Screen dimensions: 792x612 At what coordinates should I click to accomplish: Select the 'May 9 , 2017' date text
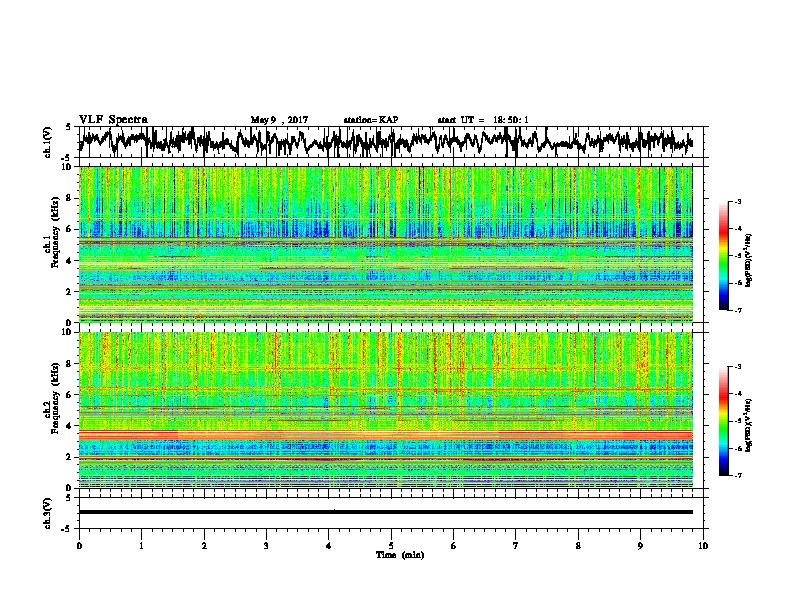279,120
